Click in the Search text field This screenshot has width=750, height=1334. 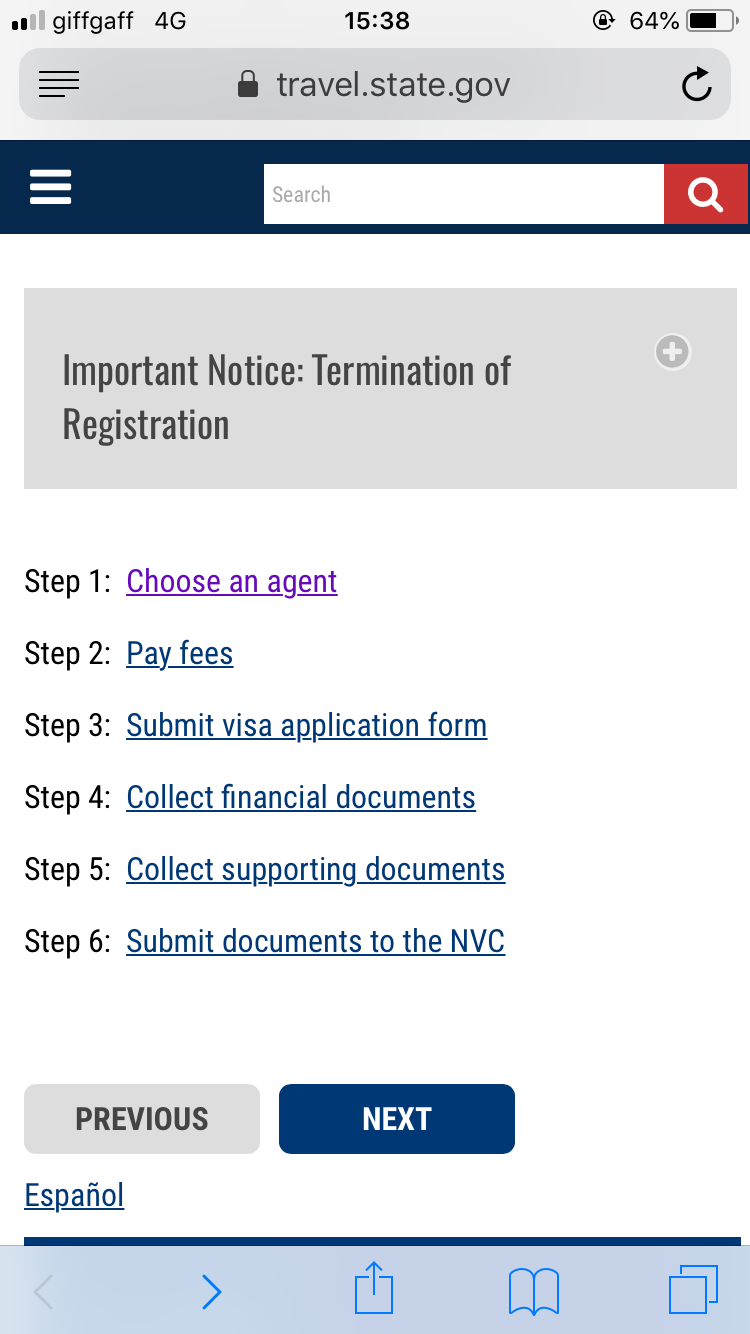click(463, 194)
